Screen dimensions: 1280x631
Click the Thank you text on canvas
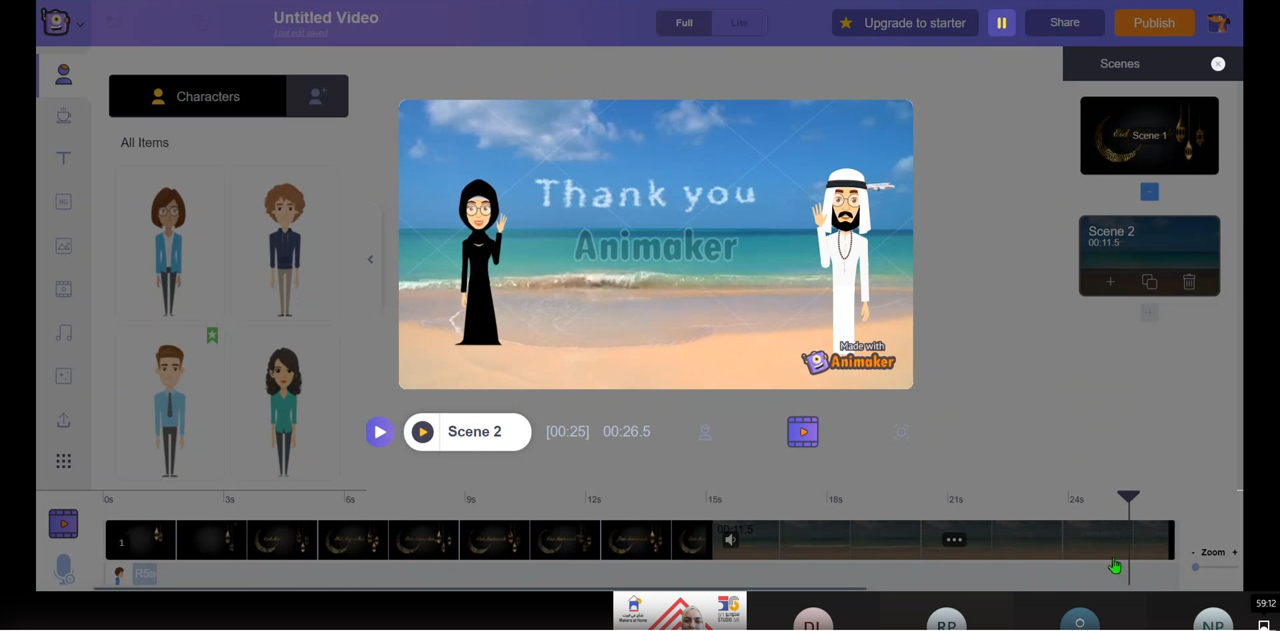coord(646,193)
